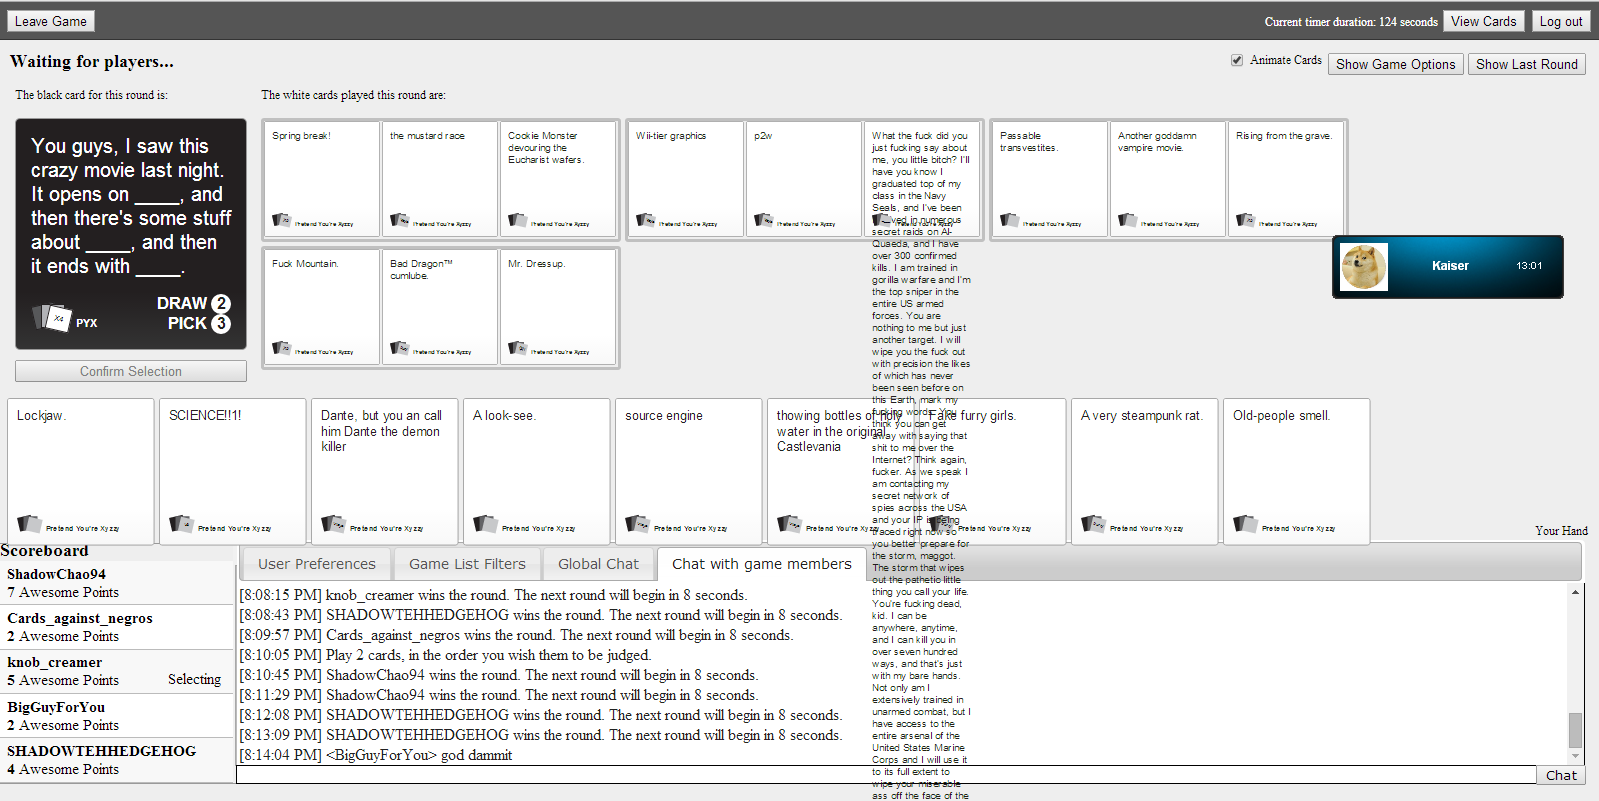Click deck icon on 'A look-see.' card
Image resolution: width=1599 pixels, height=801 pixels.
tap(485, 524)
